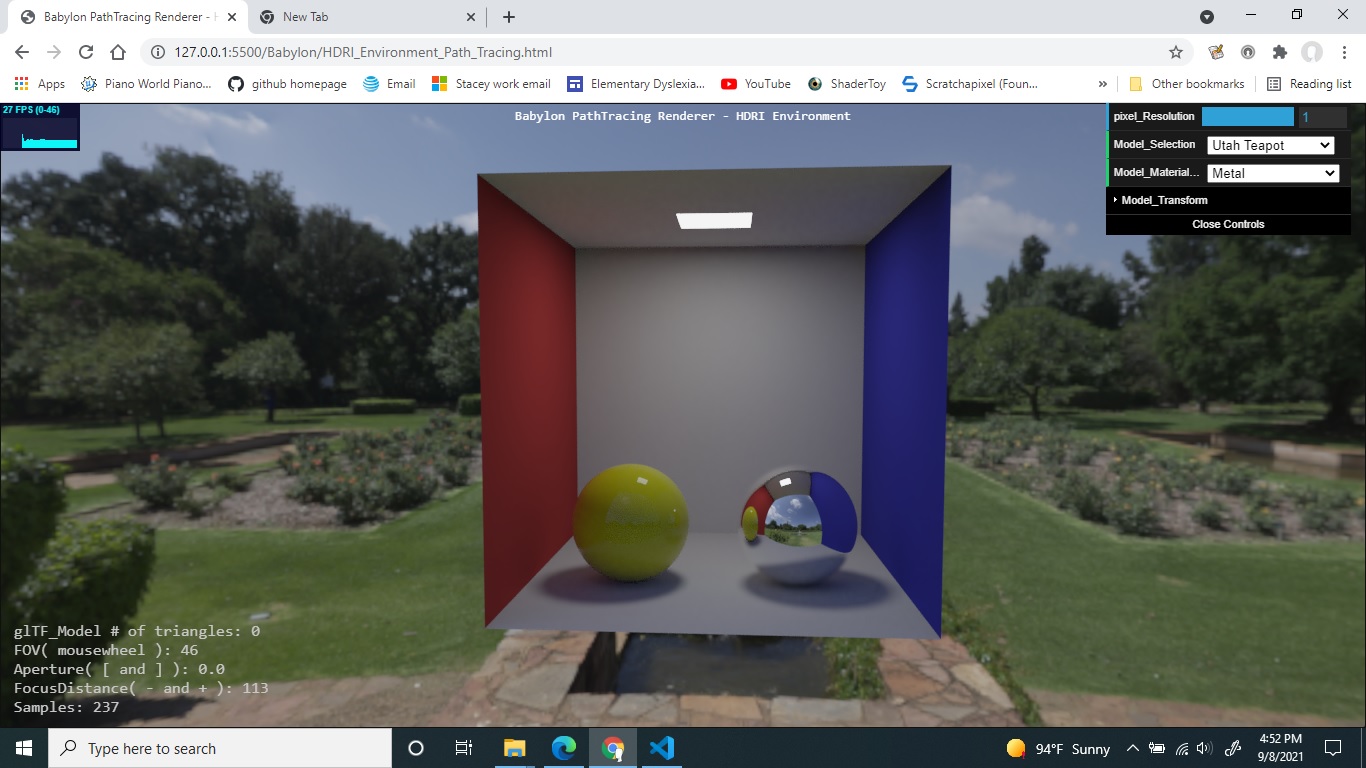Click Close Controls in the GUI panel
Image resolution: width=1366 pixels, height=768 pixels.
(x=1228, y=224)
